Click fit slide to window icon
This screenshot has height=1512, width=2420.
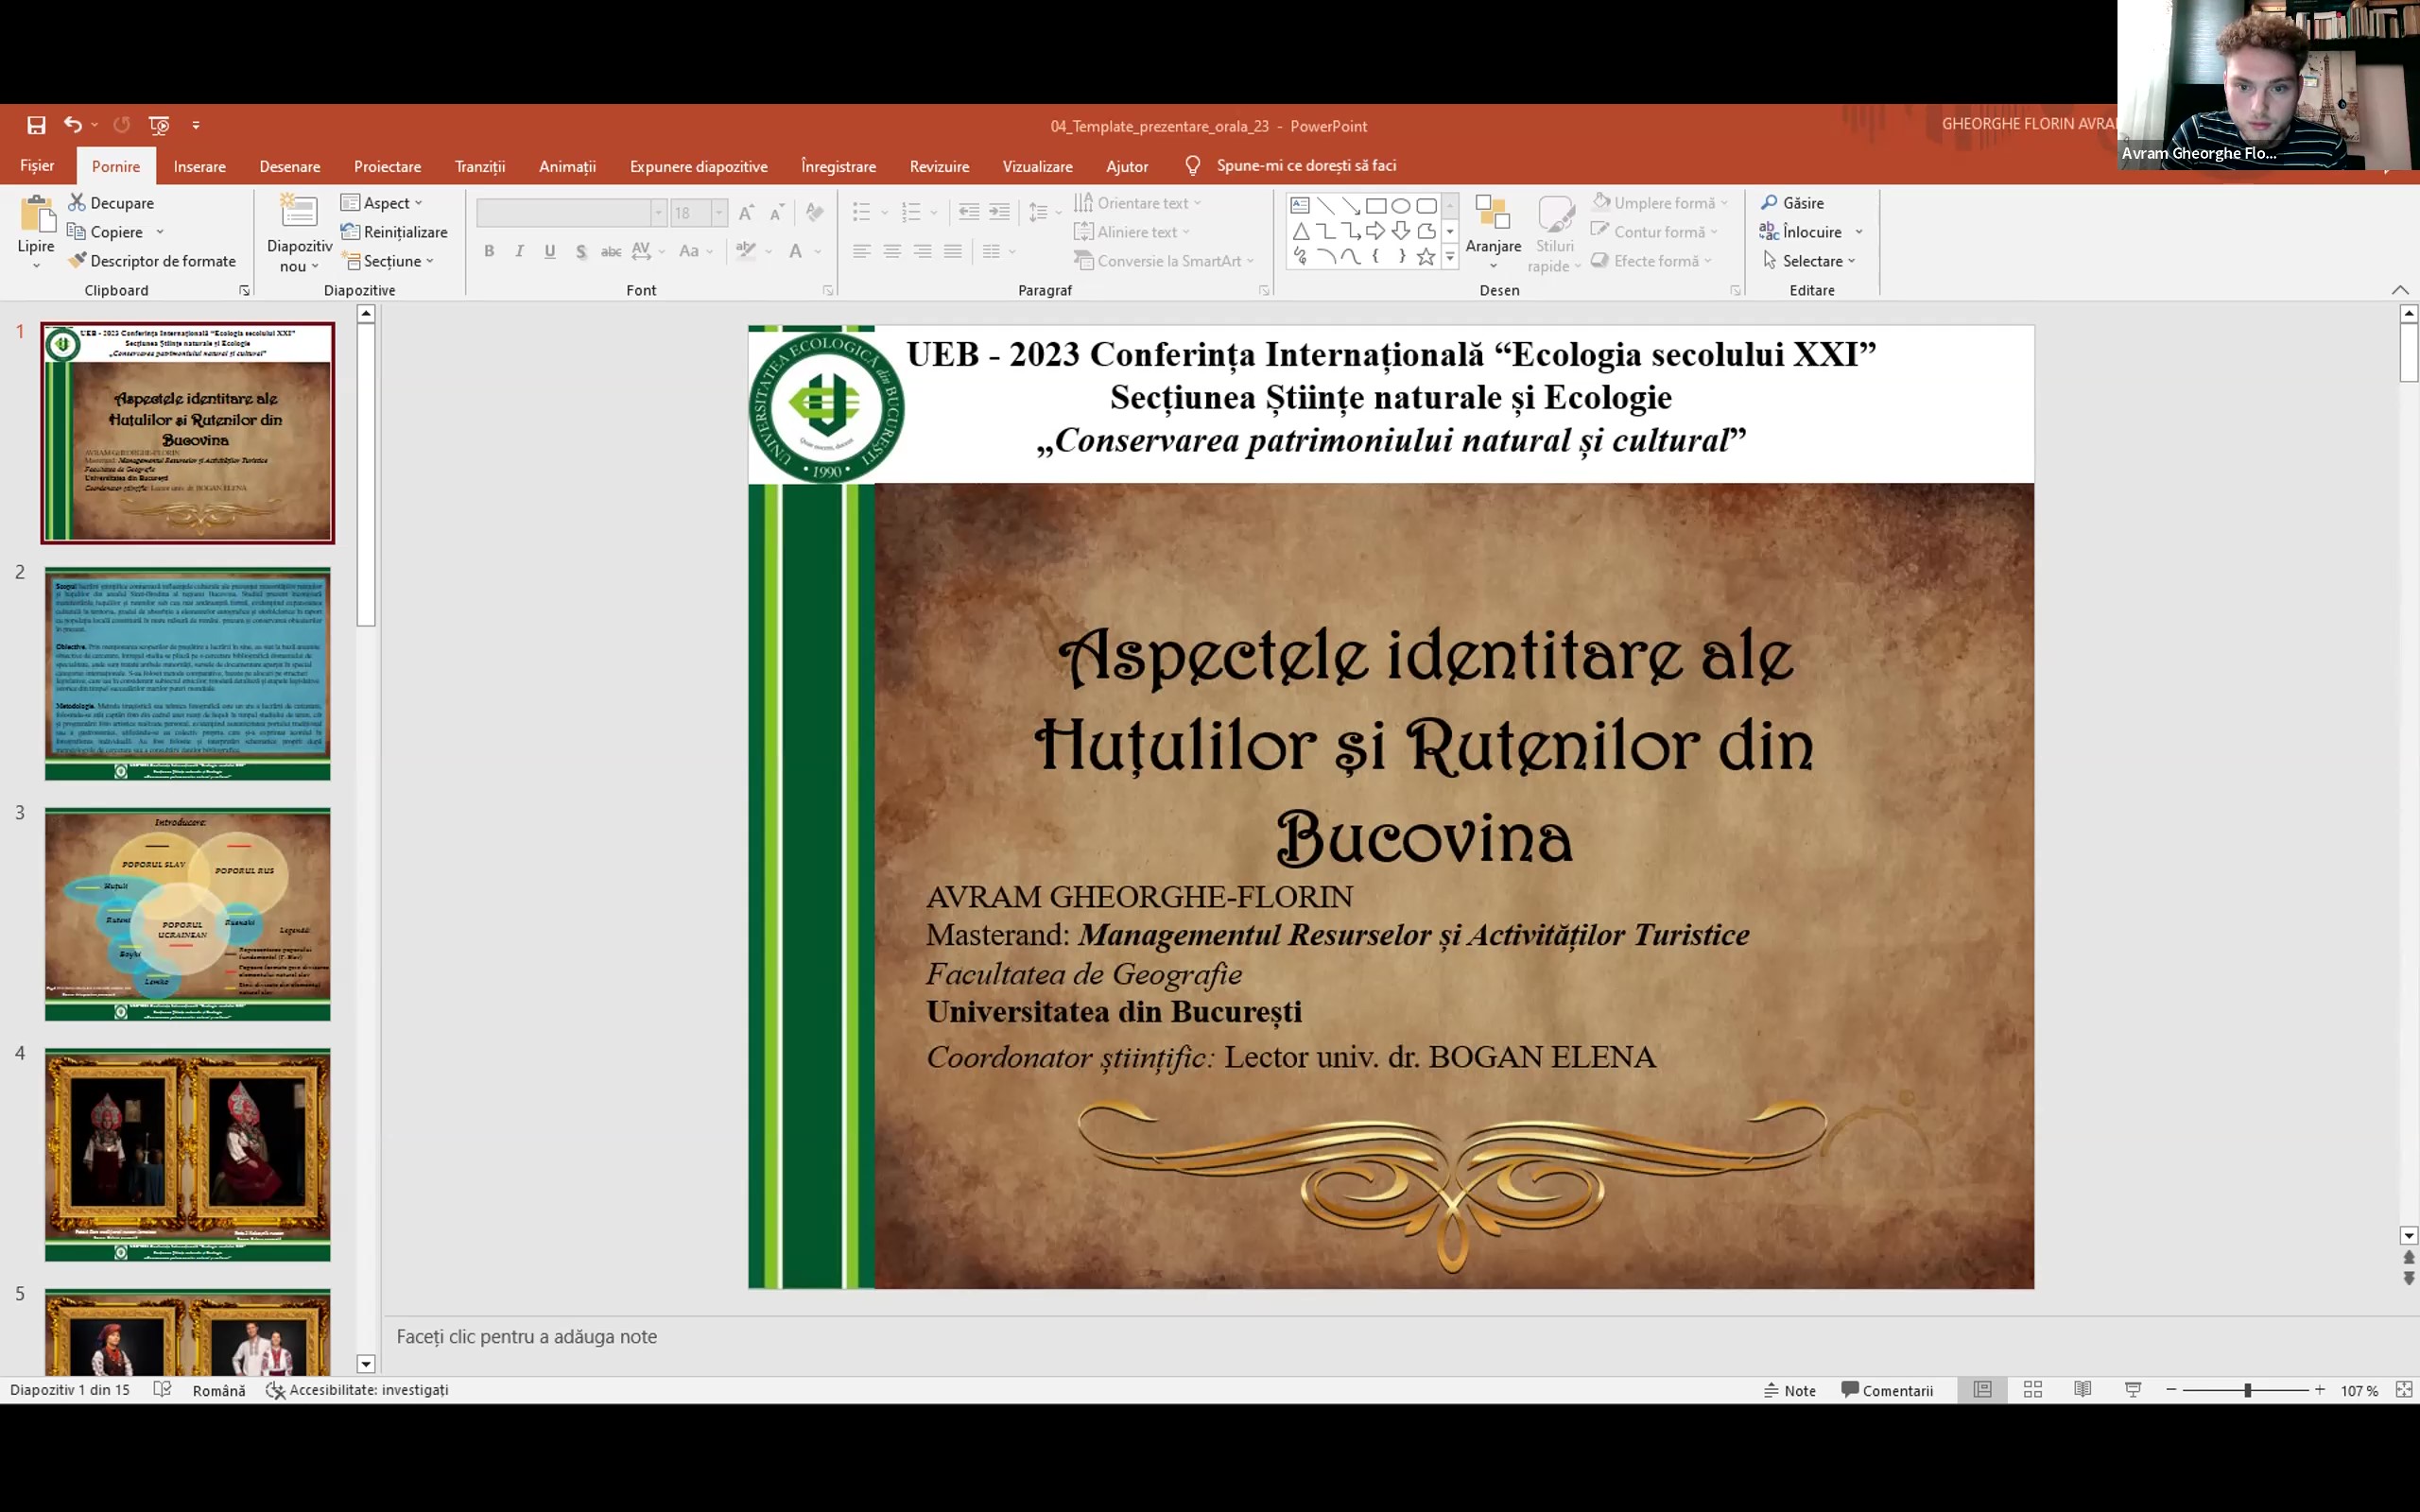[x=2403, y=1389]
